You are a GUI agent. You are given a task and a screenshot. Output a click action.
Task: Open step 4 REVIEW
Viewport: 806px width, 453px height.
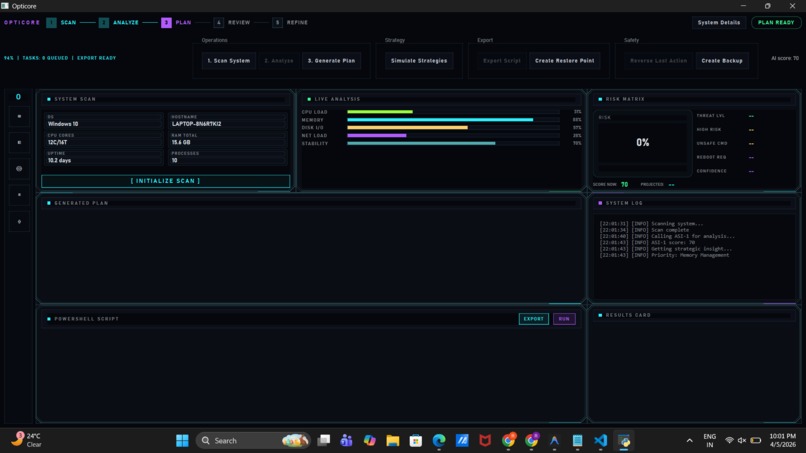click(x=232, y=23)
